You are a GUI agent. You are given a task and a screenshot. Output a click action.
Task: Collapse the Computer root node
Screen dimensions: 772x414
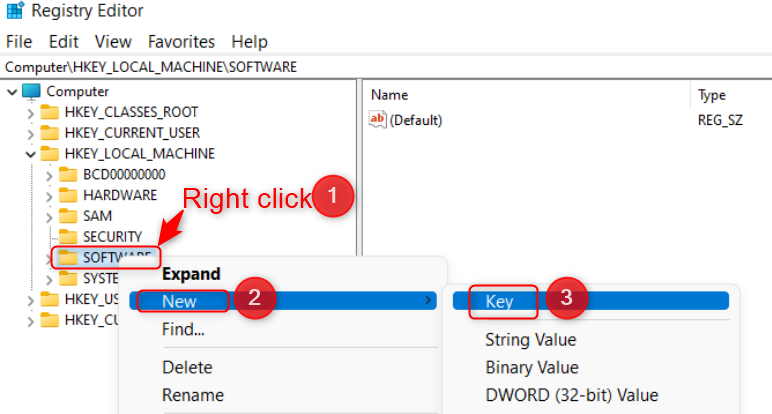click(x=12, y=92)
